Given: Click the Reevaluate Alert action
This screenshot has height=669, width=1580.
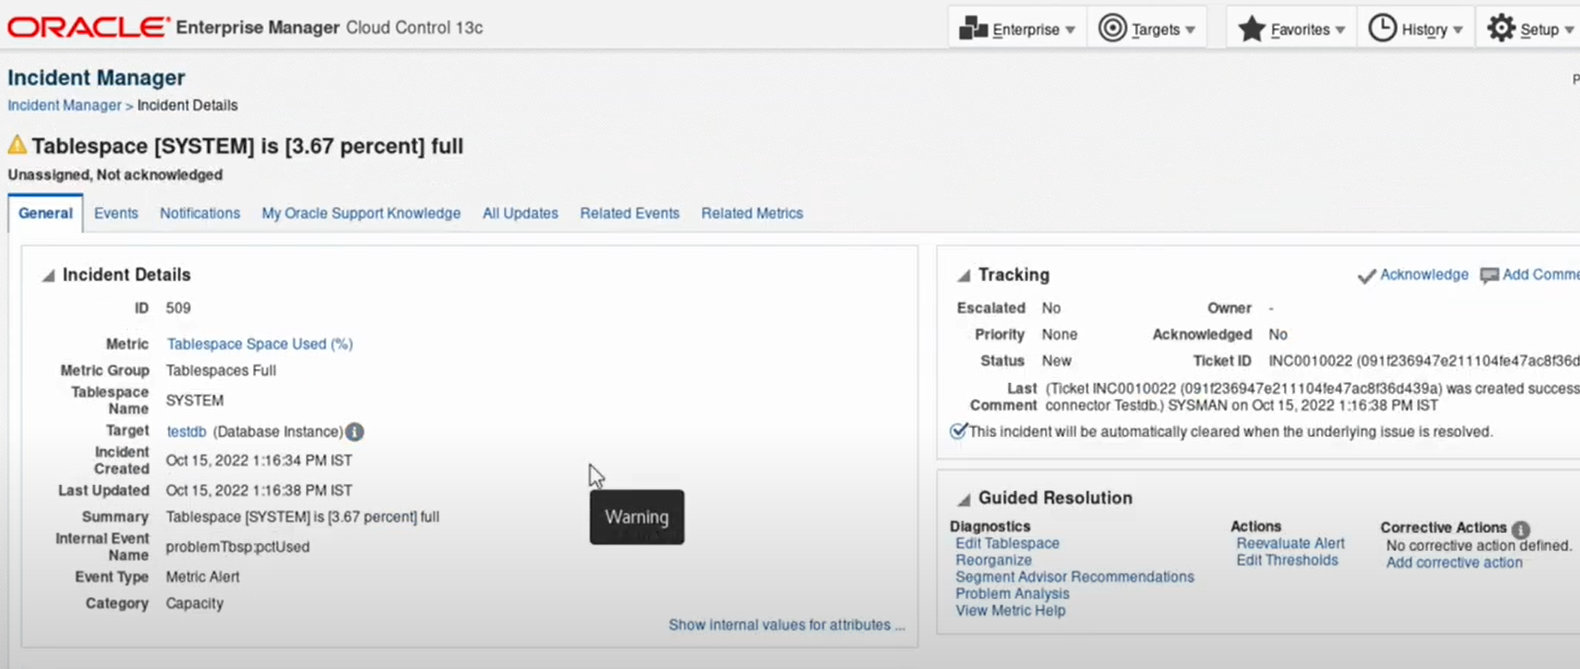Looking at the screenshot, I should click(x=1290, y=543).
